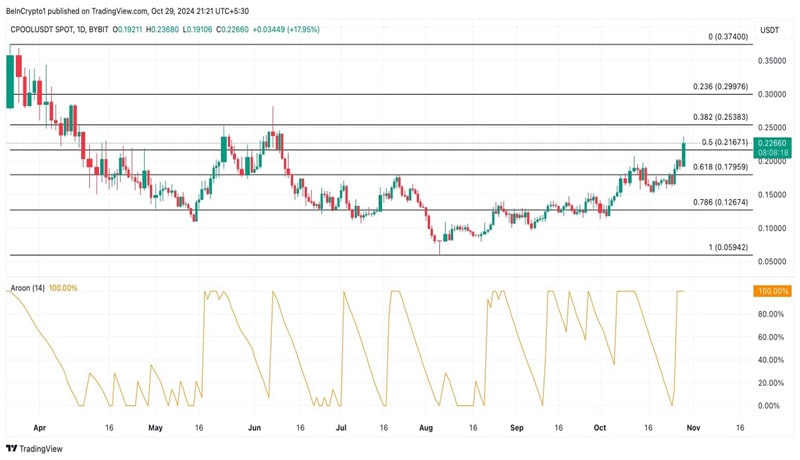The width and height of the screenshot is (800, 460).
Task: Click the high price H0.23680 value
Action: [162, 30]
